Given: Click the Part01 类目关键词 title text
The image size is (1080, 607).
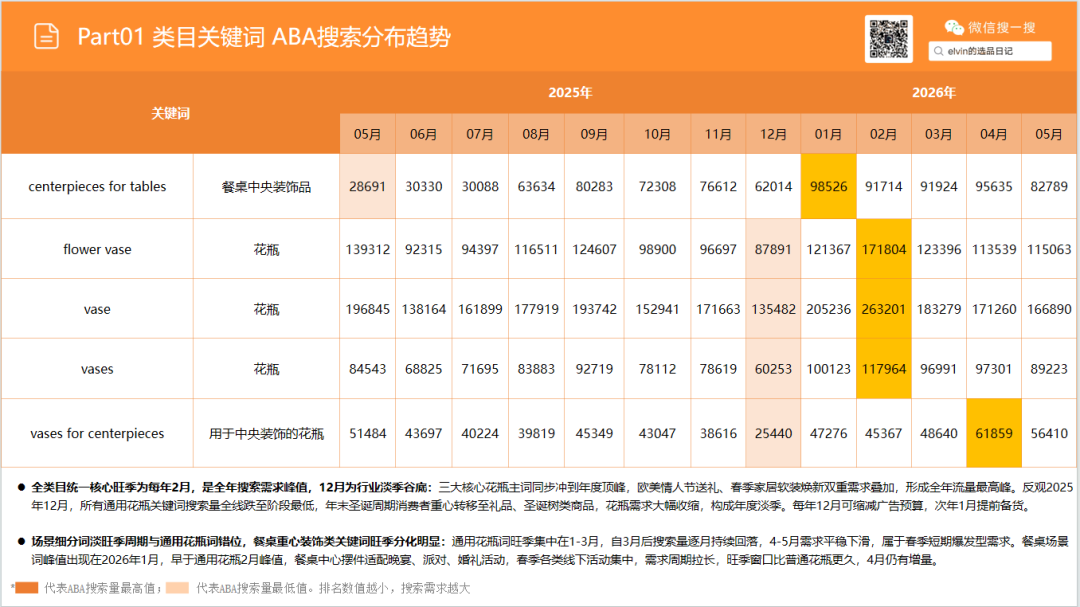Looking at the screenshot, I should 264,37.
